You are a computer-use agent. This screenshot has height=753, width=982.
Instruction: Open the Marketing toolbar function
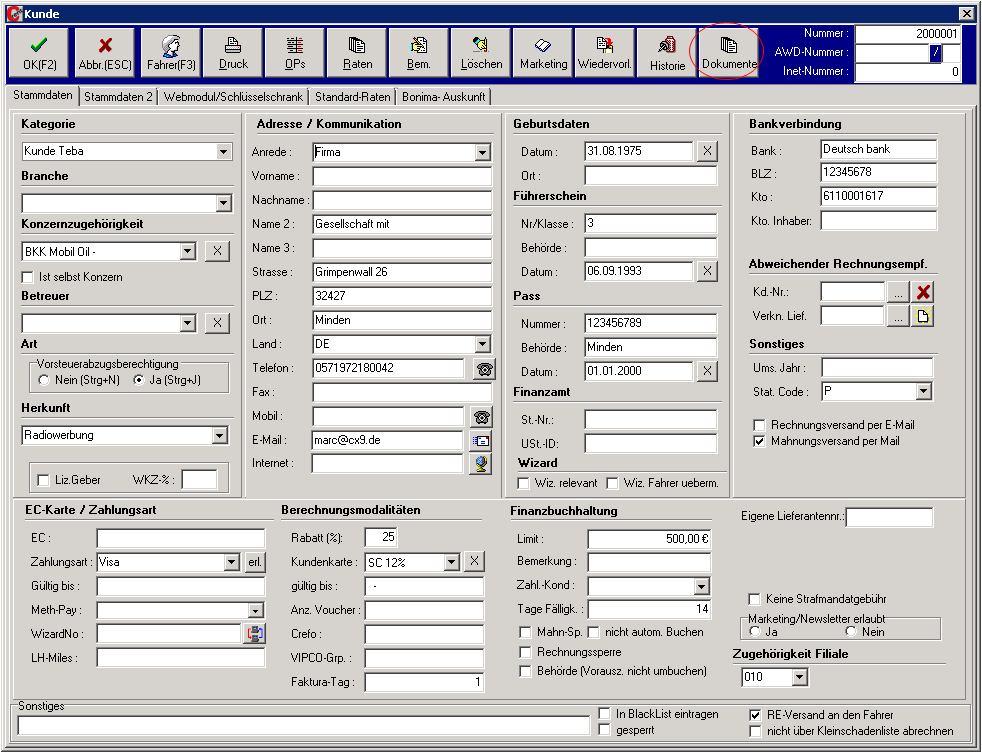coord(542,52)
